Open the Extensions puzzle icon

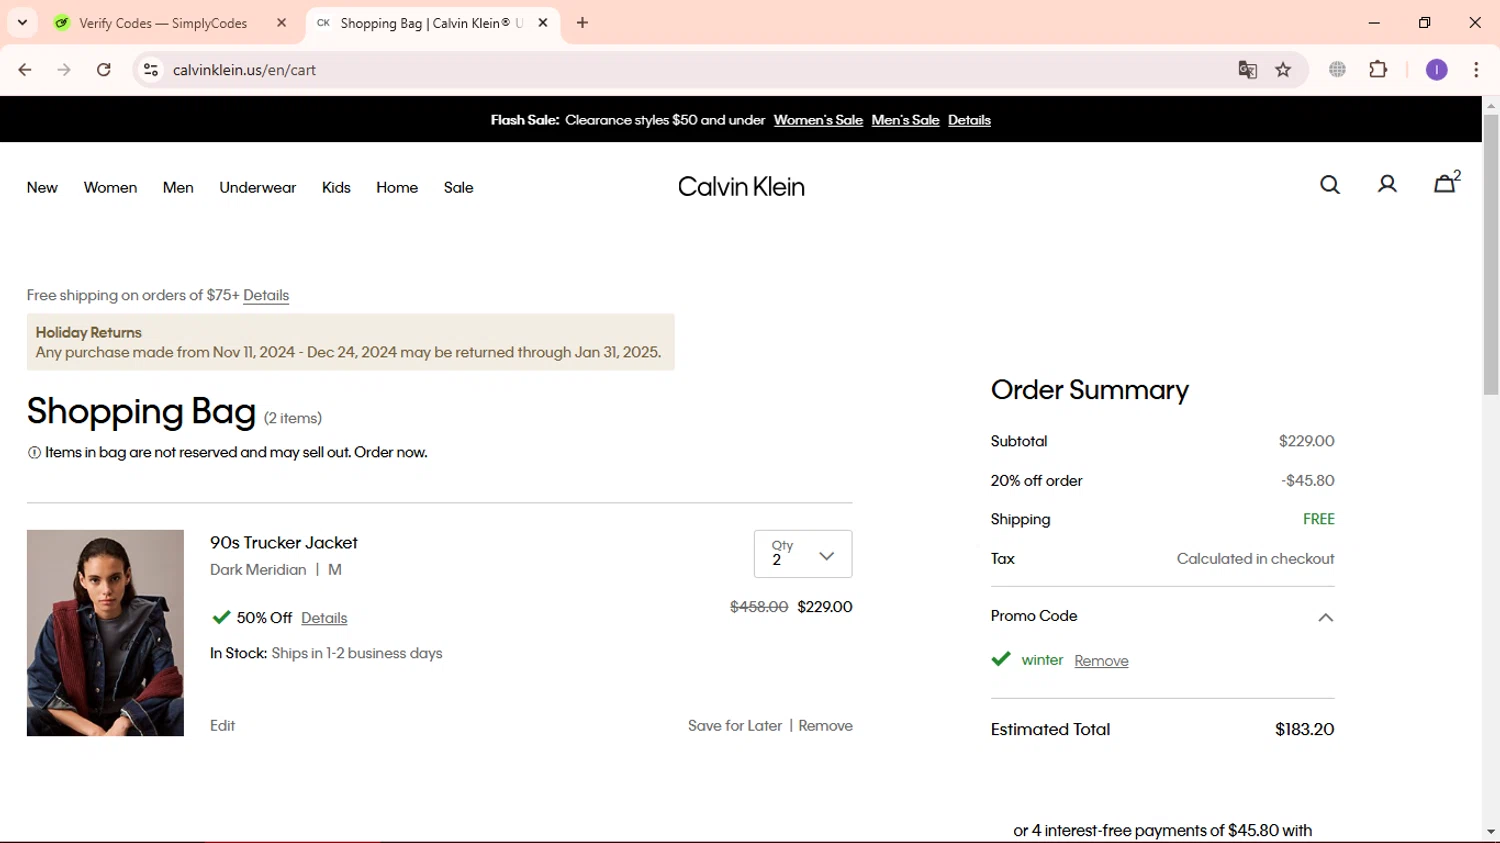(1378, 70)
